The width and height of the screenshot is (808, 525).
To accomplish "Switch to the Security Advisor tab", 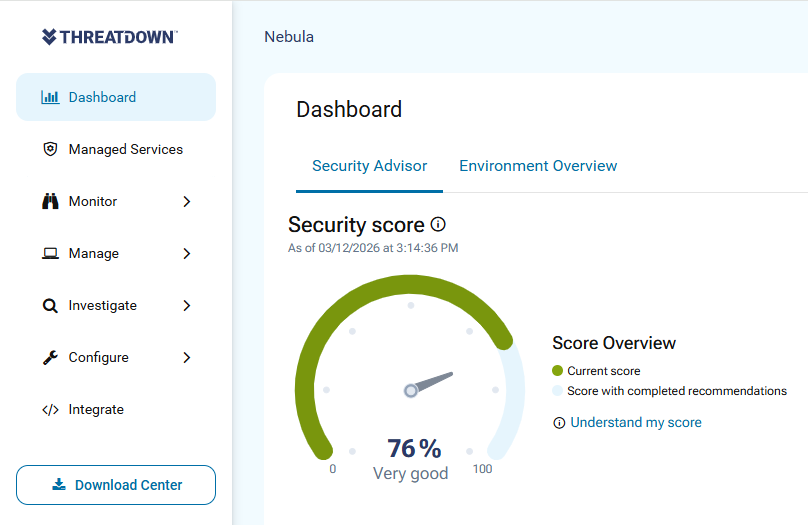I will [x=369, y=166].
